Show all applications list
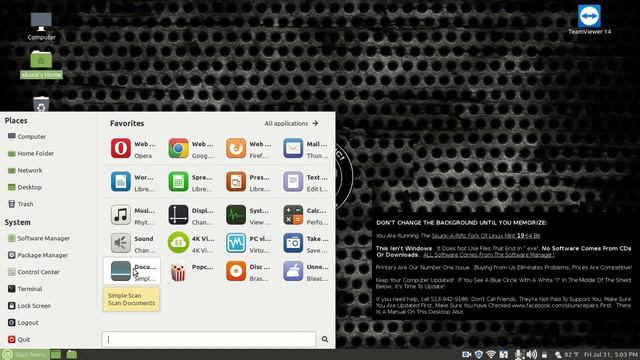Viewport: 640px width, 360px height. pyautogui.click(x=291, y=123)
